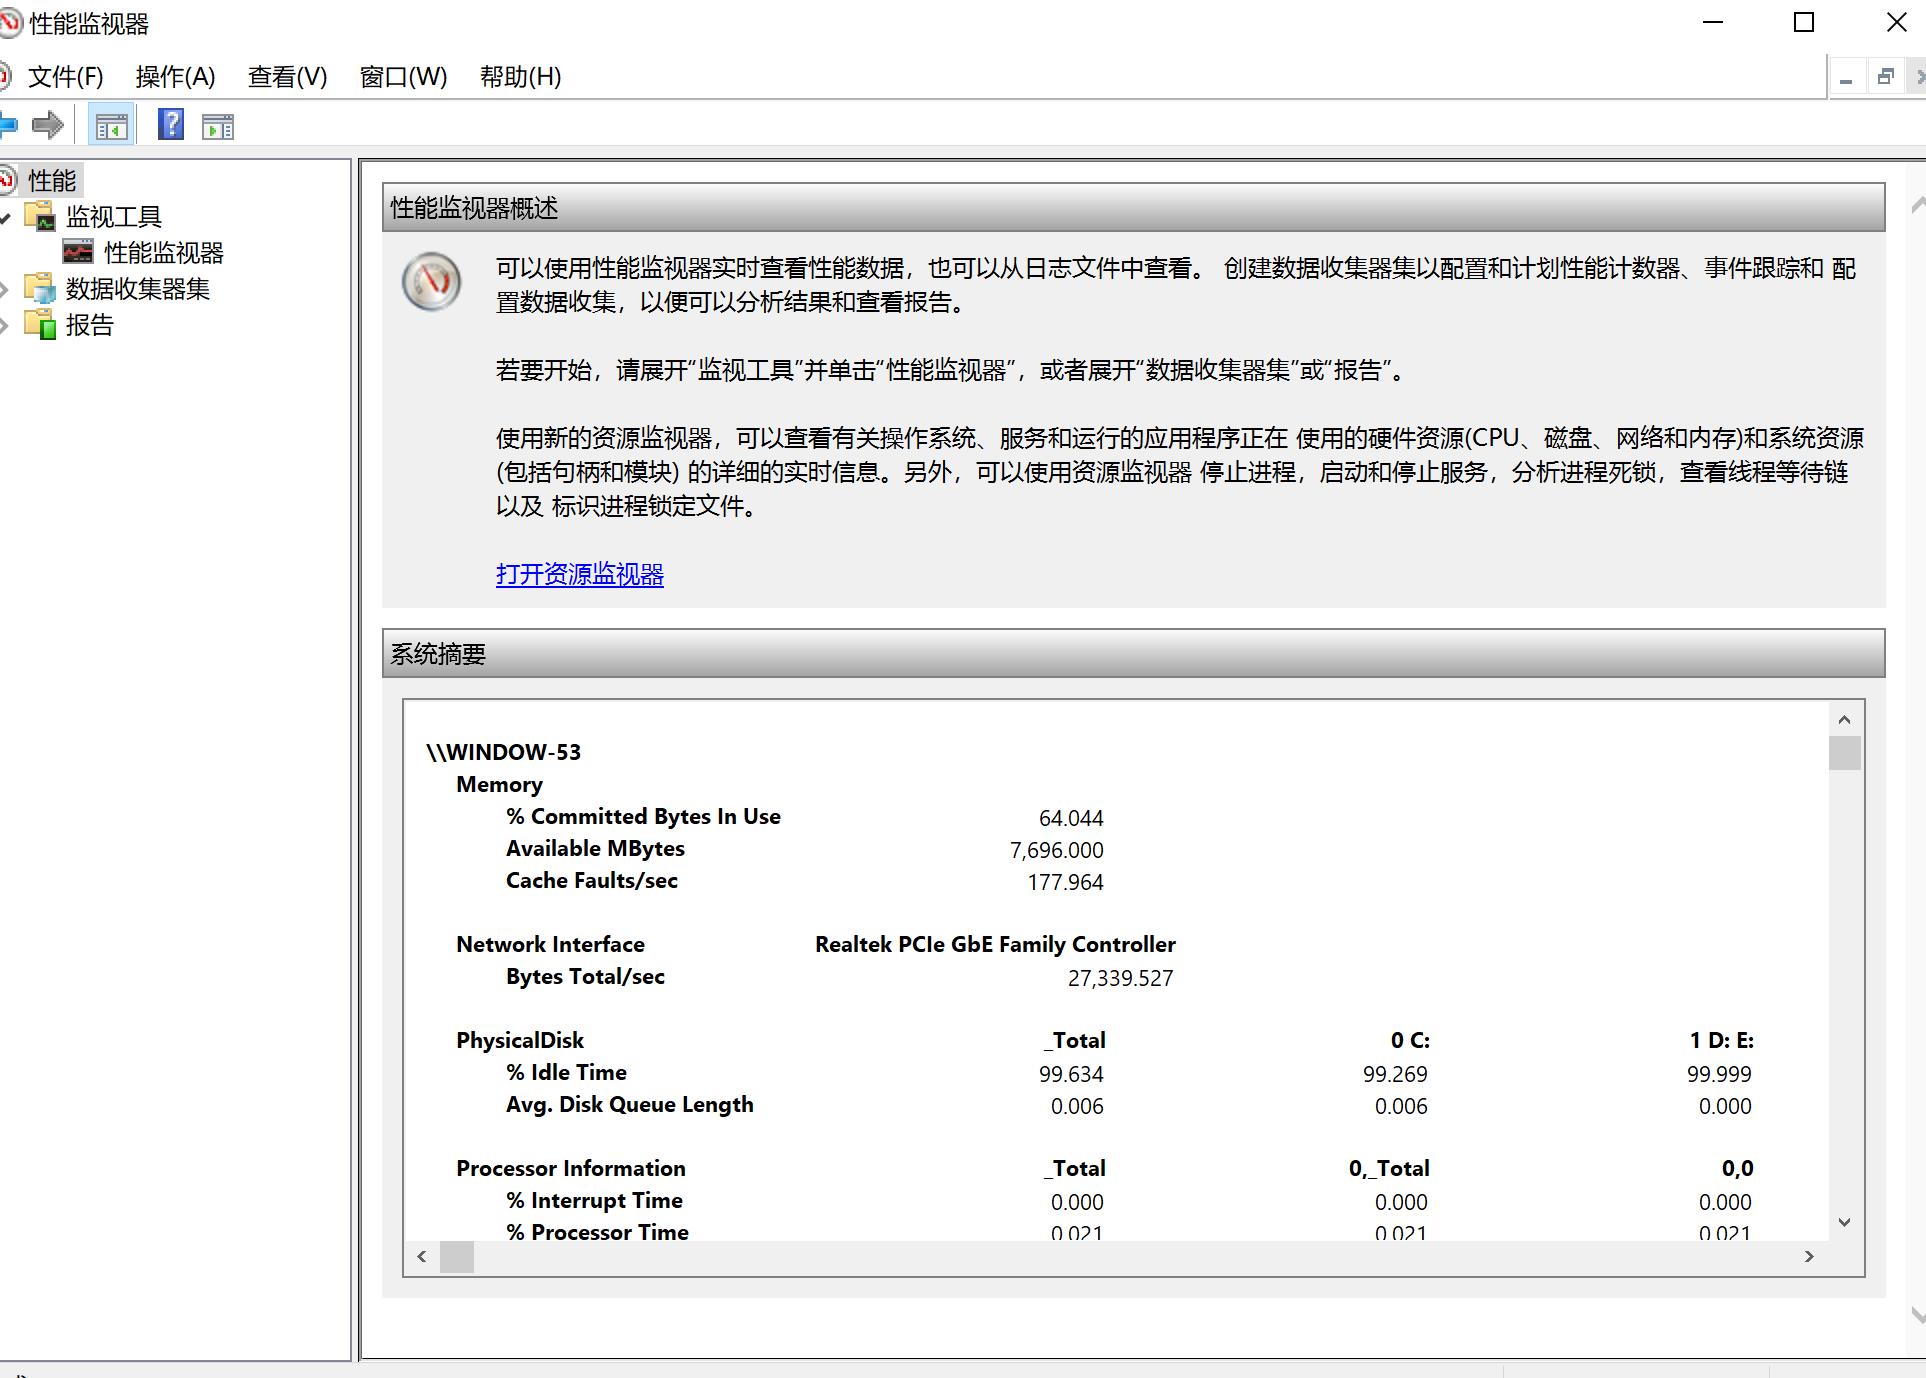This screenshot has width=1926, height=1378.
Task: Click the 监视工具 folder icon
Action: click(x=41, y=216)
